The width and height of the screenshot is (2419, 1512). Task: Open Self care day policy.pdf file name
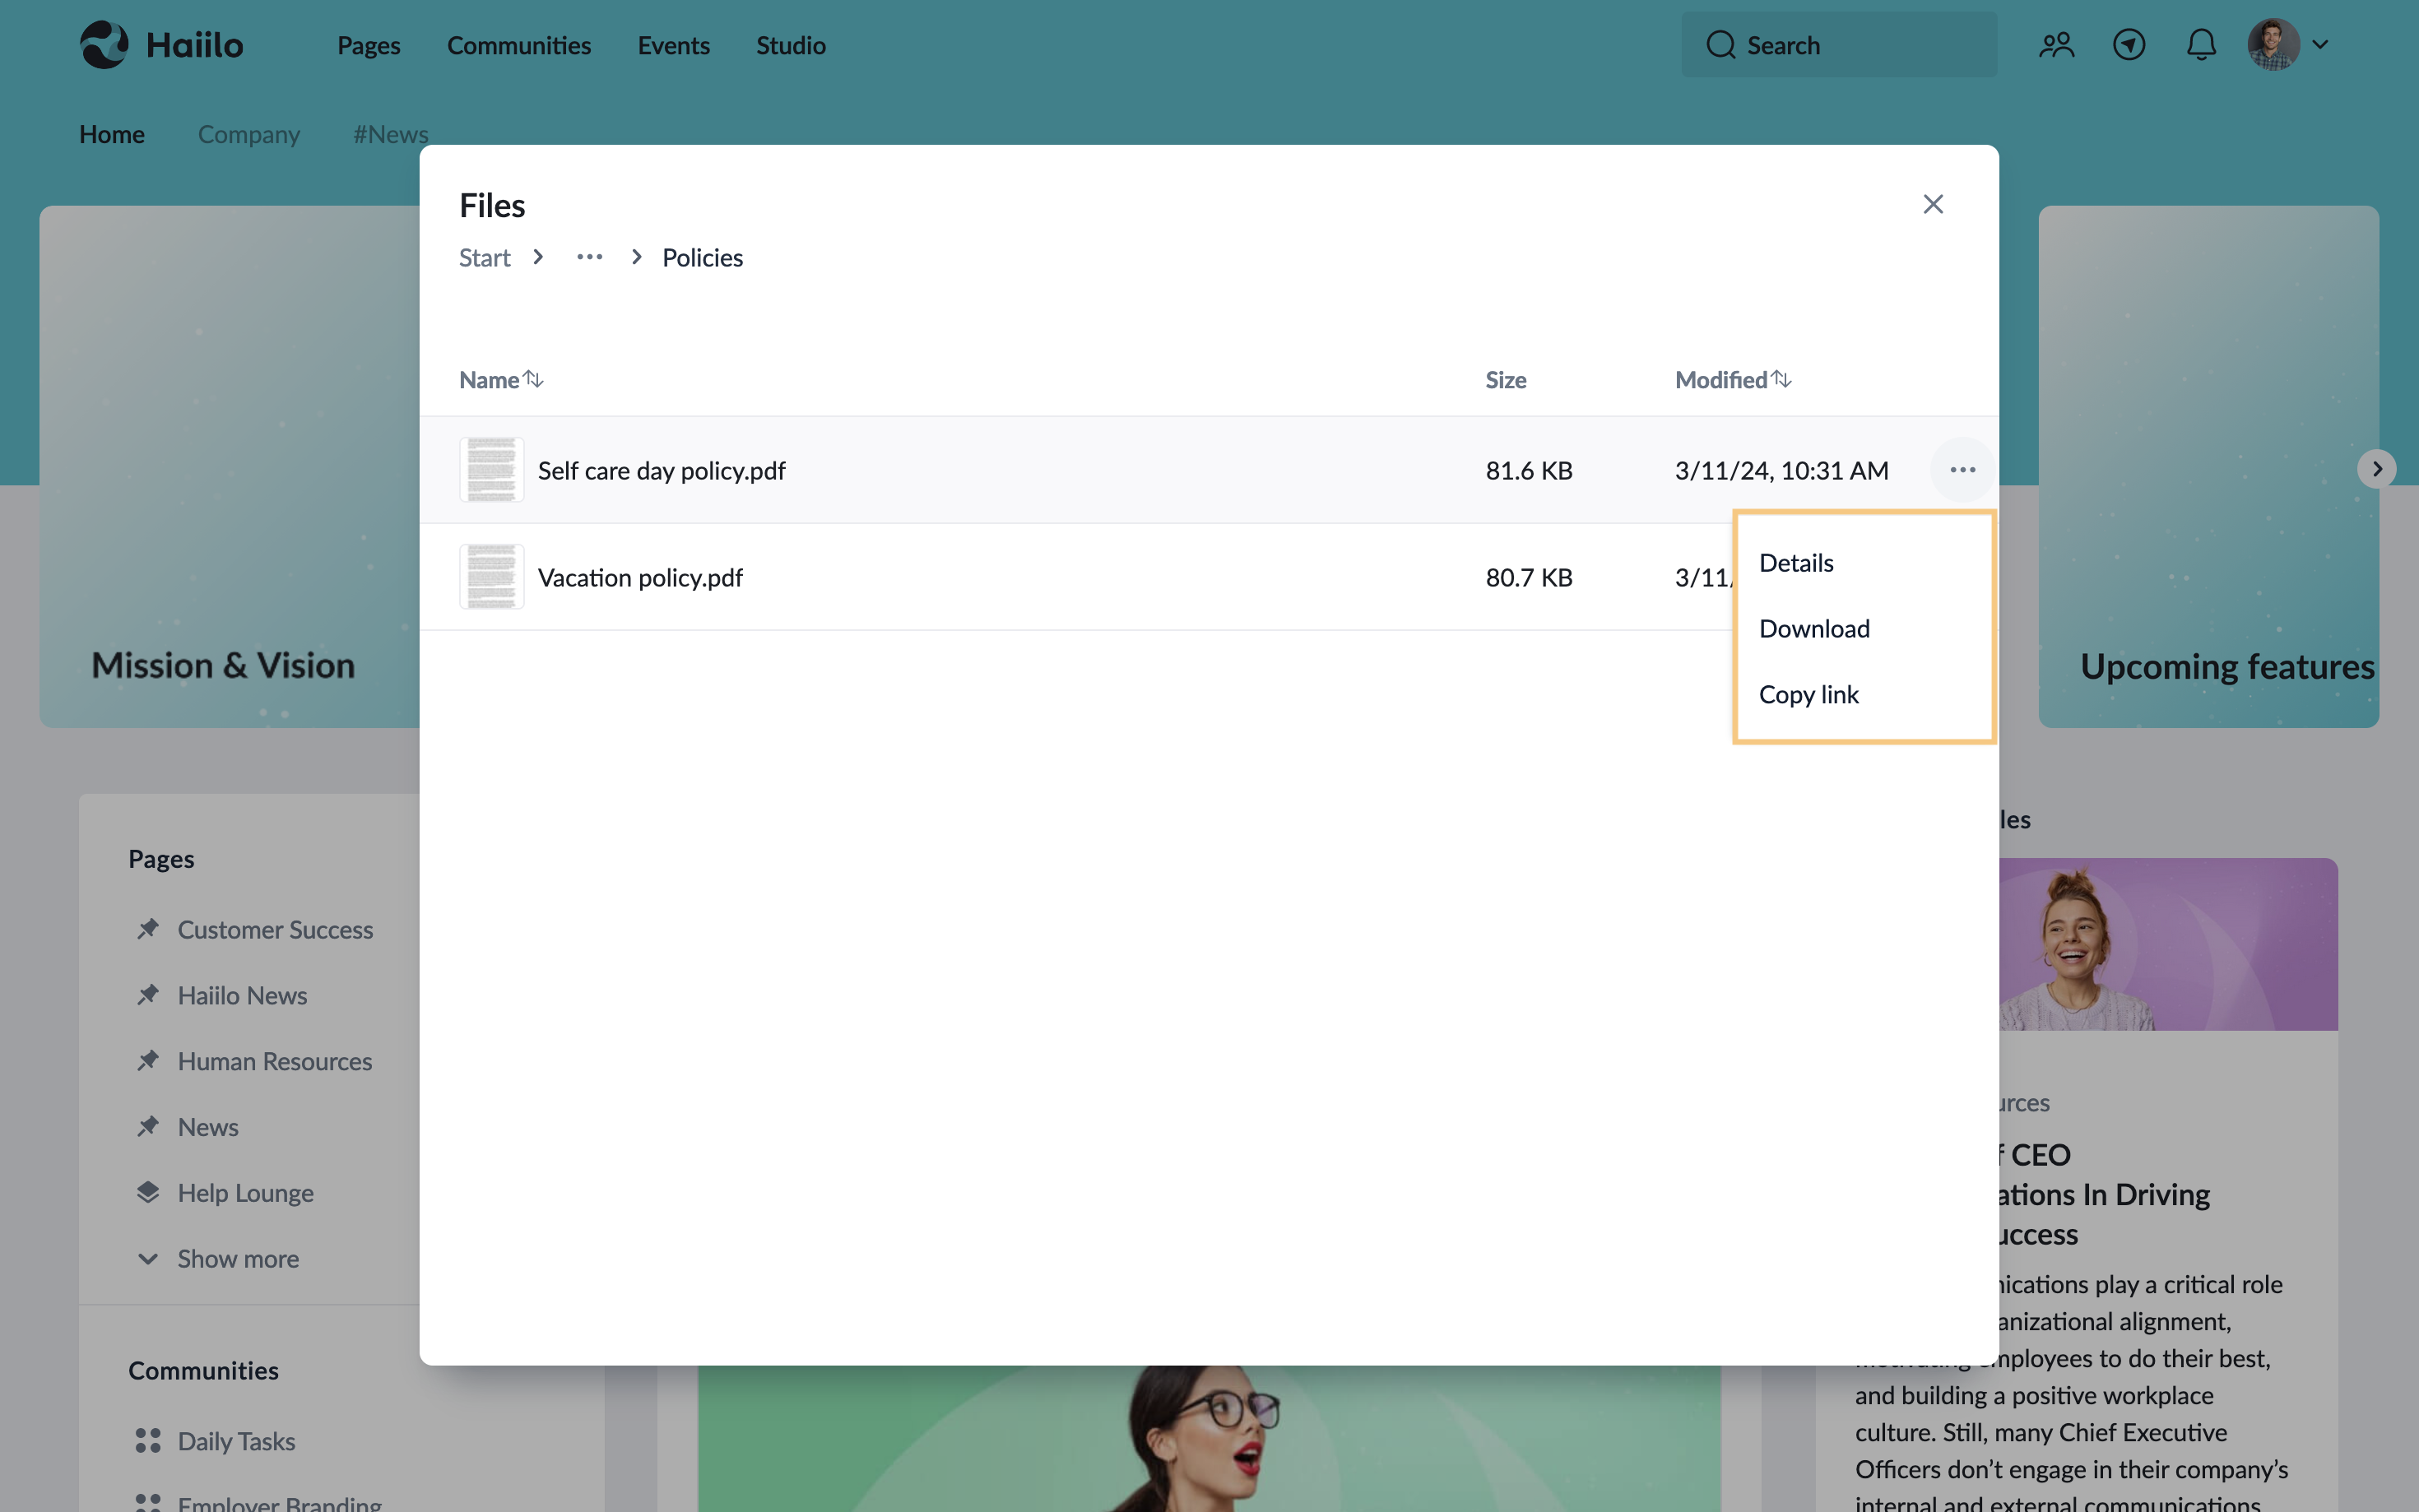[661, 470]
